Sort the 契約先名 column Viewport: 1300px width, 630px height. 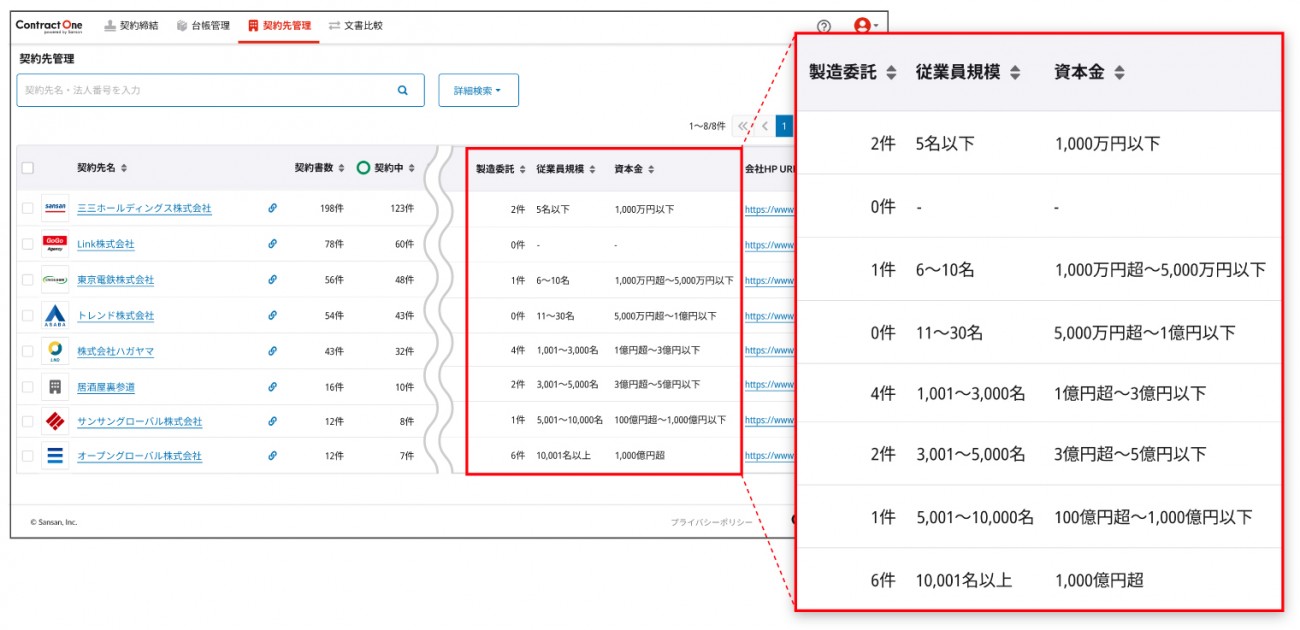pos(124,168)
